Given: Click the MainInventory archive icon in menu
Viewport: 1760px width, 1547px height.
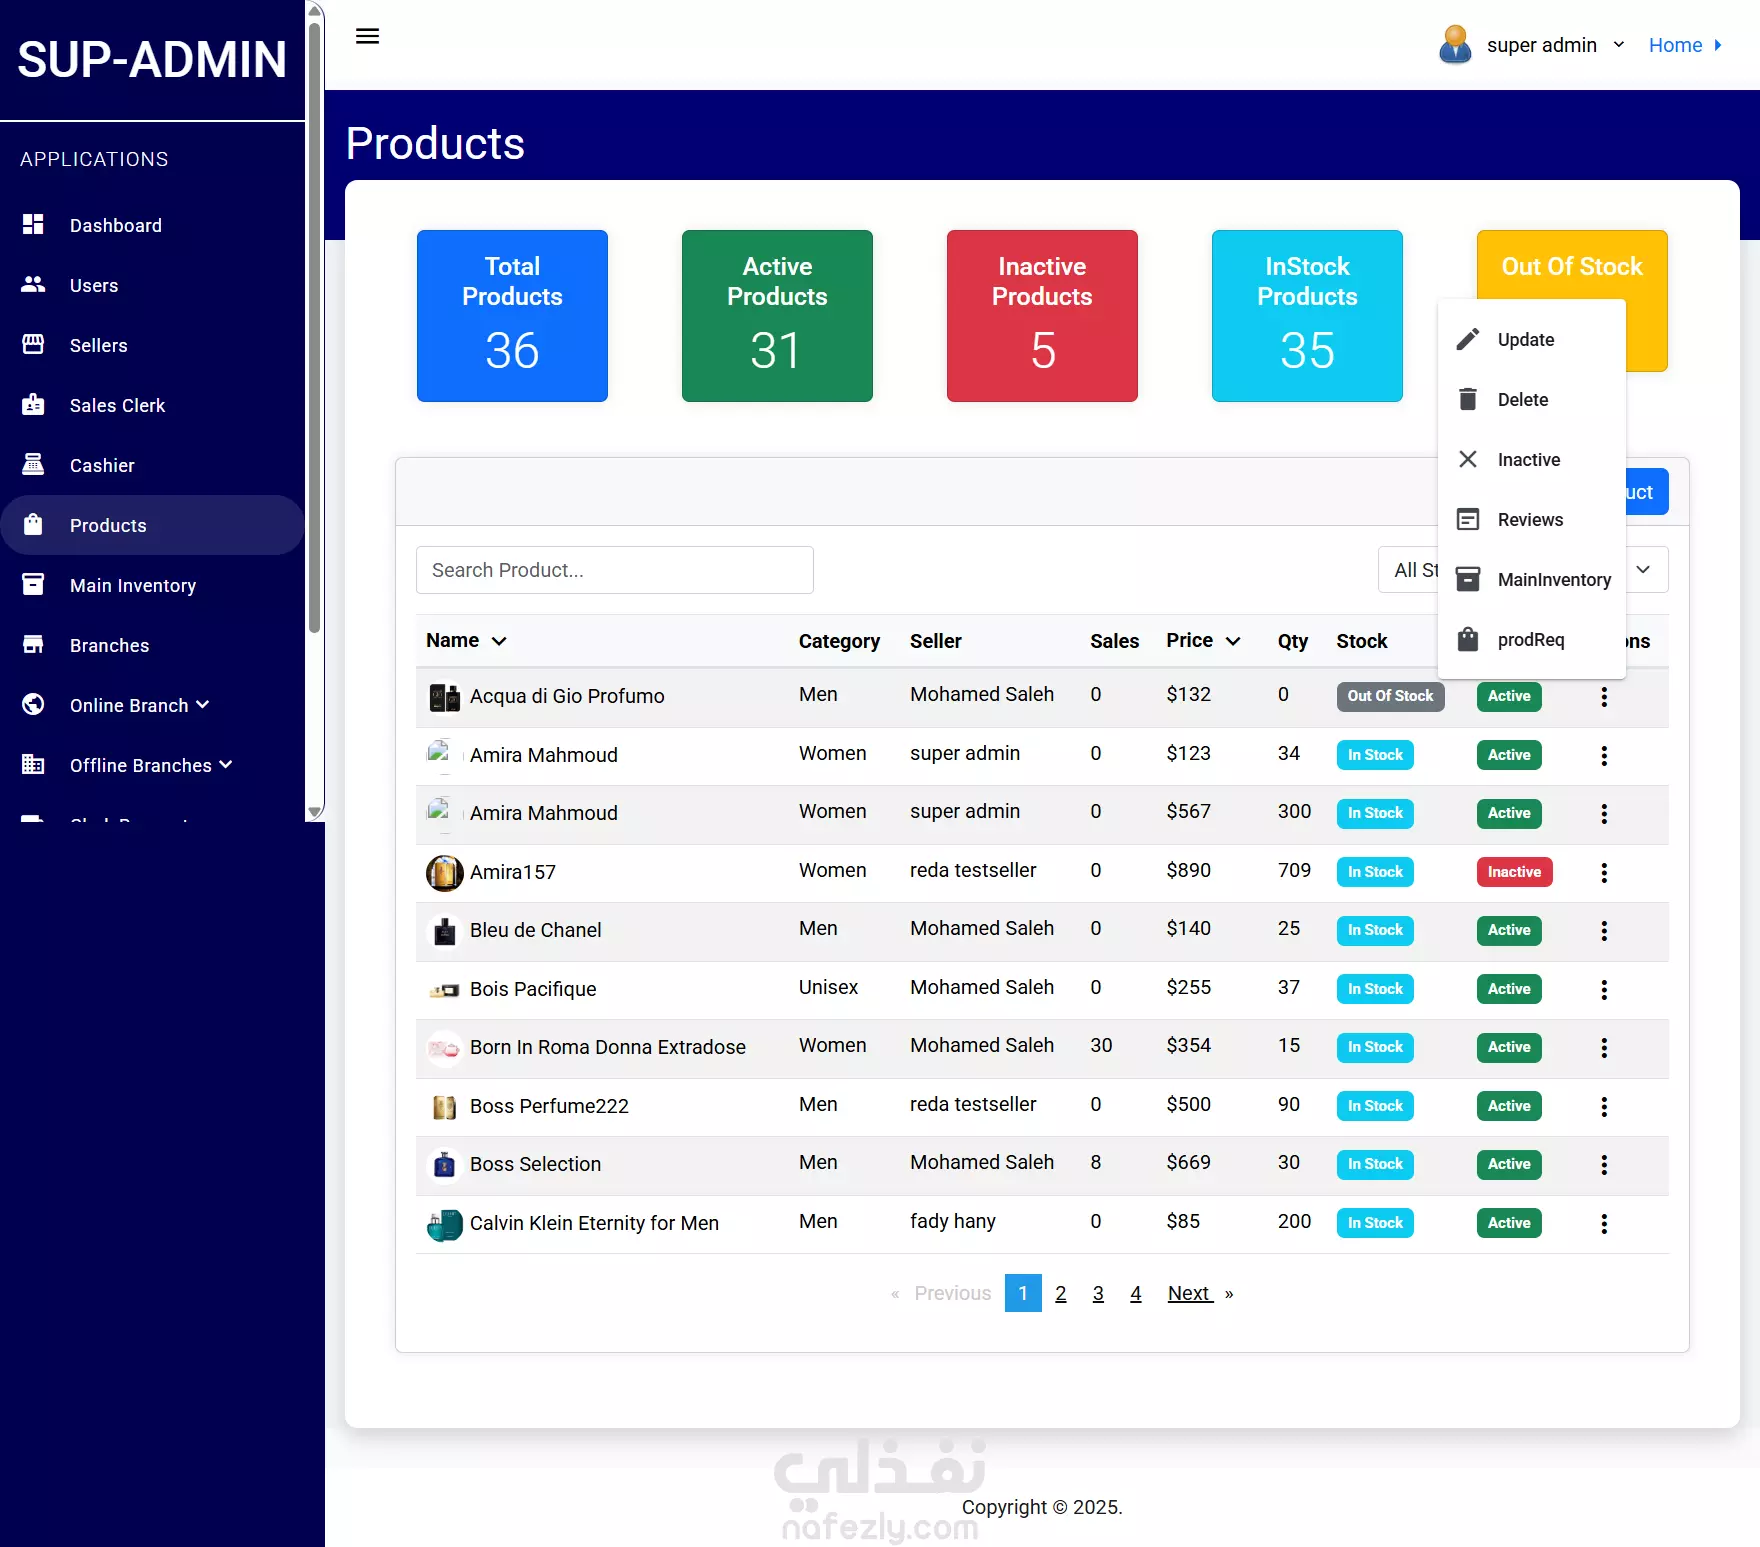Looking at the screenshot, I should click(1468, 579).
